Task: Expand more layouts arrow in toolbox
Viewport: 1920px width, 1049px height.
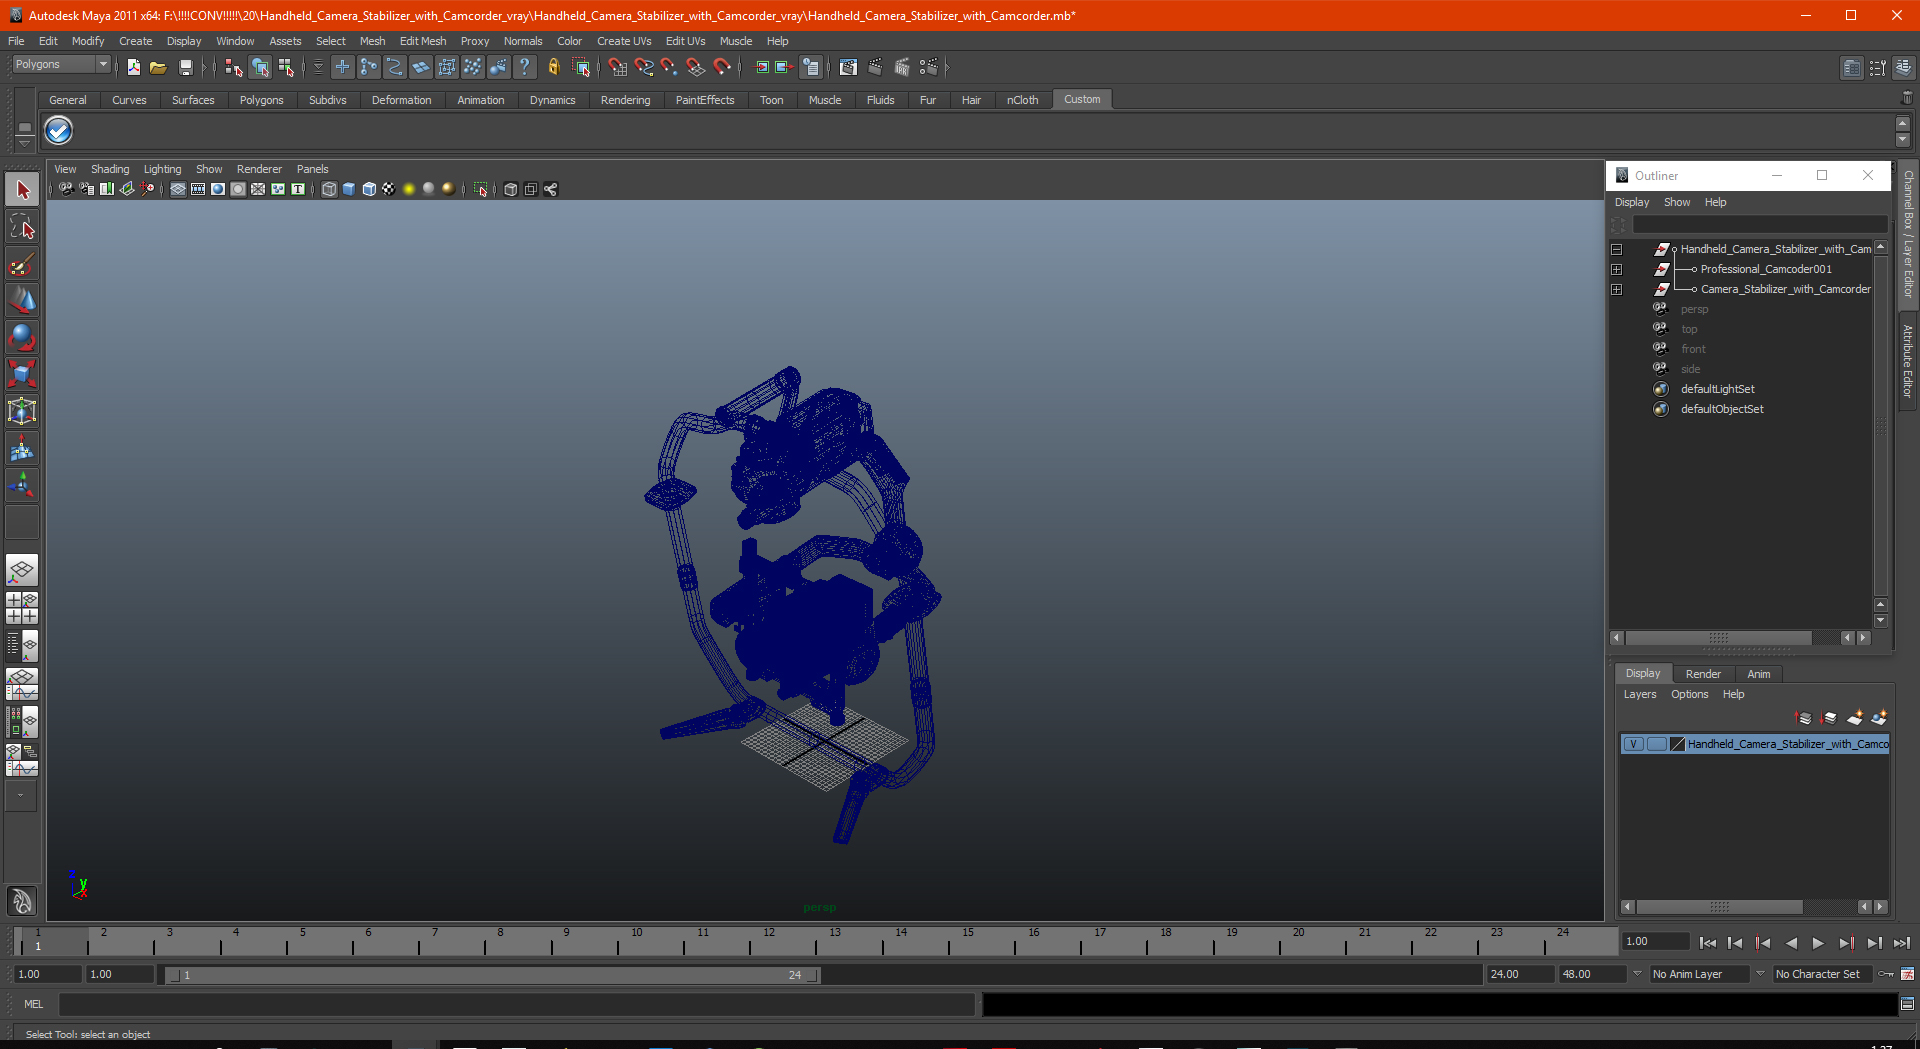Action: point(21,795)
